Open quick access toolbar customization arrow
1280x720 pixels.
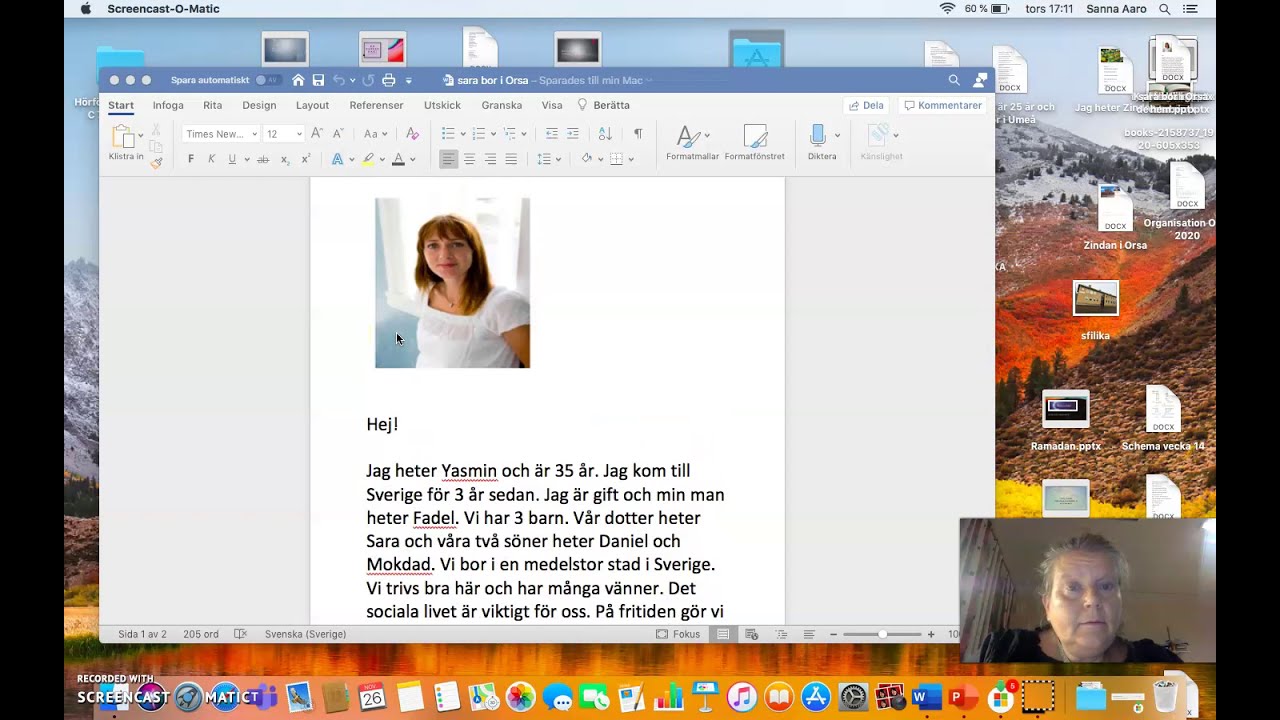(408, 80)
